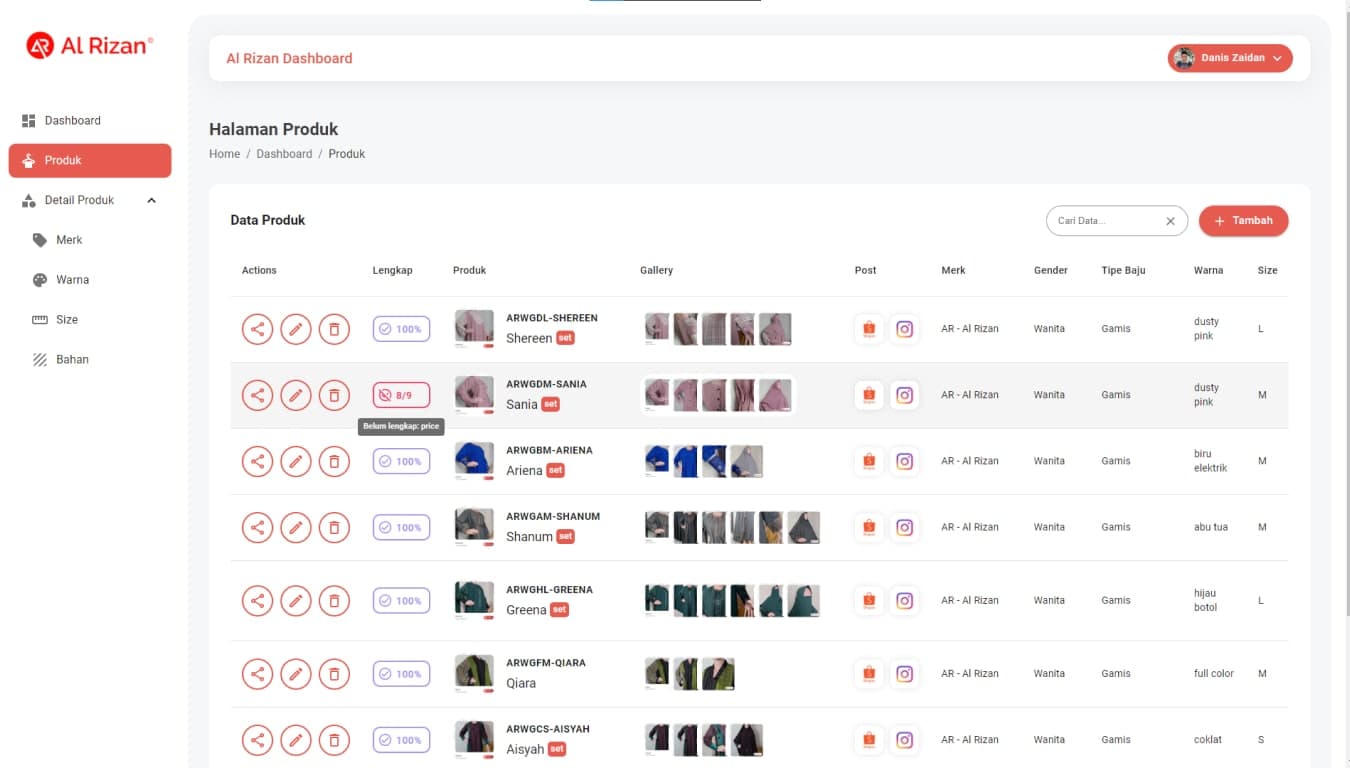This screenshot has width=1350, height=768.
Task: Go to Home breadcrumb link
Action: pos(224,154)
